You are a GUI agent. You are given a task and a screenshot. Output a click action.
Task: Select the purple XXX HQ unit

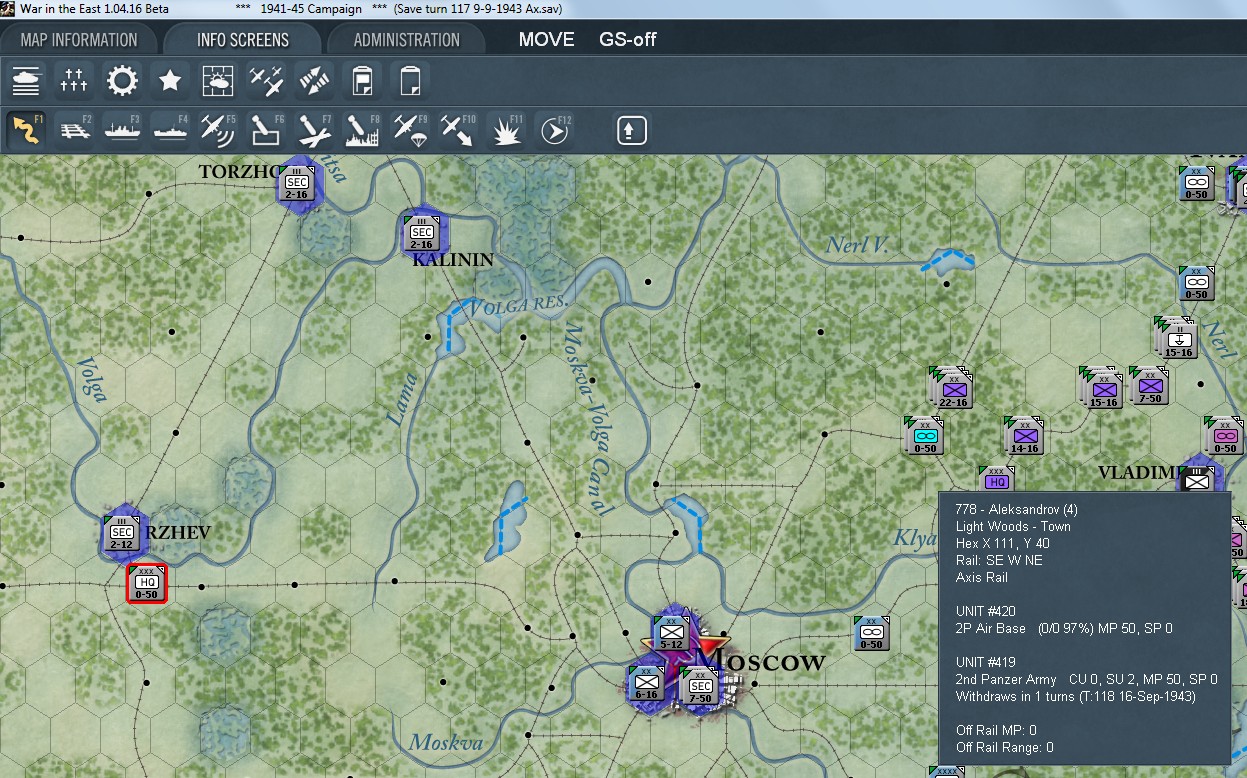(996, 479)
